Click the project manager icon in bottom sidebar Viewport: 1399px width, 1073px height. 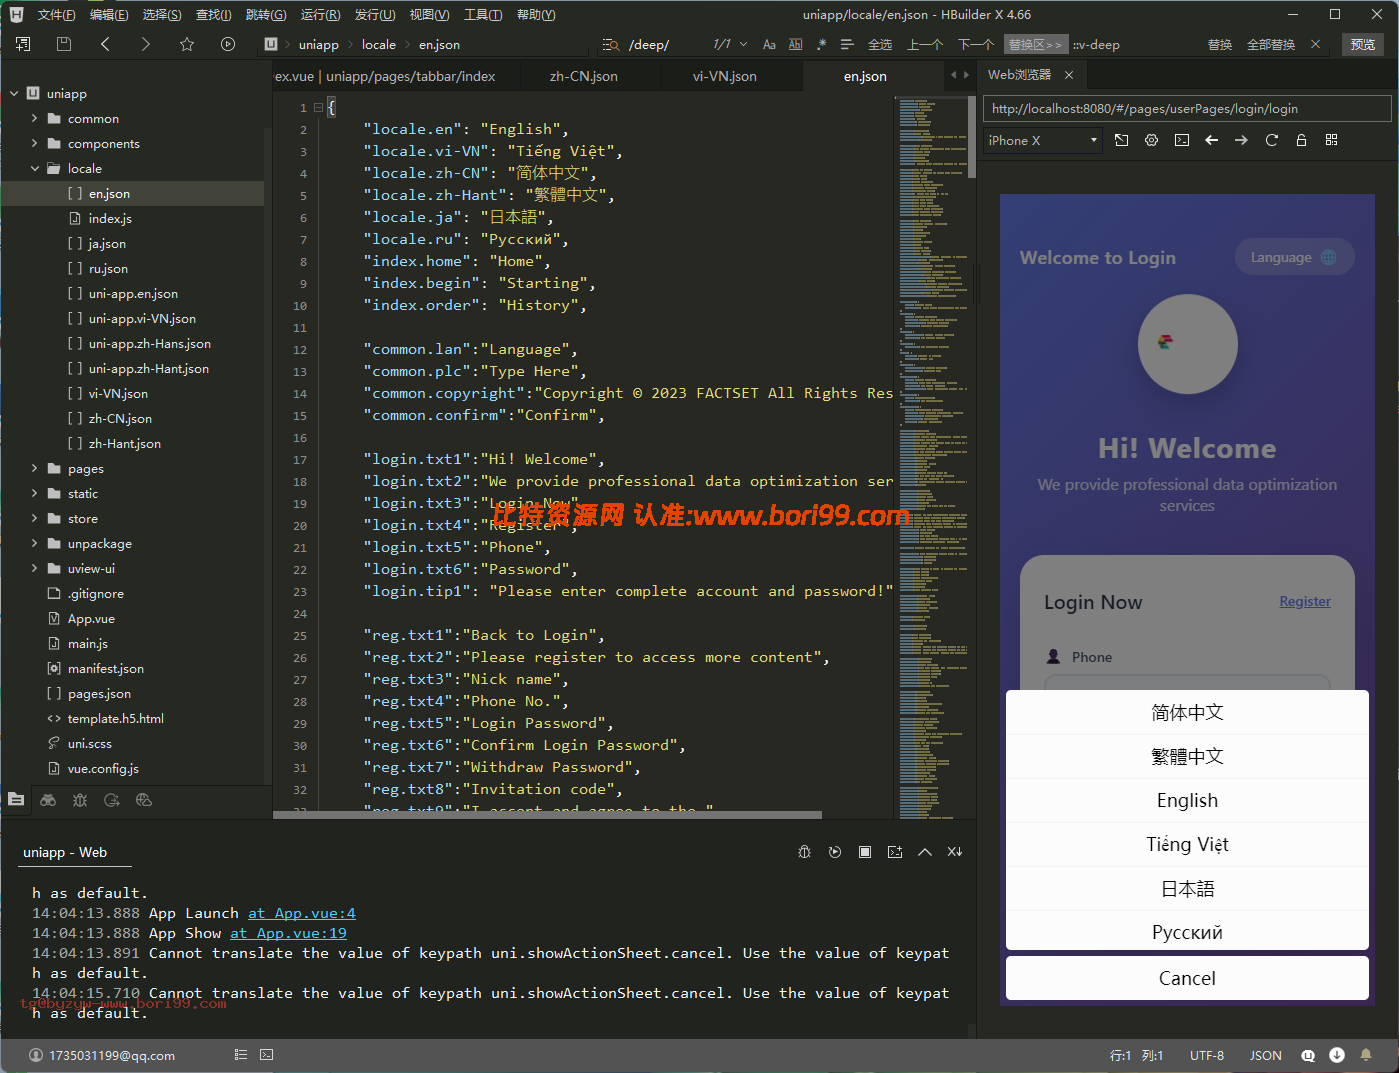point(16,799)
